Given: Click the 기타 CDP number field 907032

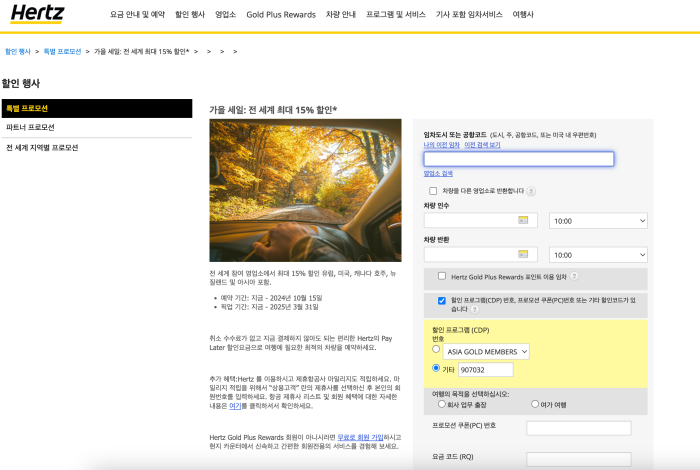Looking at the screenshot, I should (486, 370).
